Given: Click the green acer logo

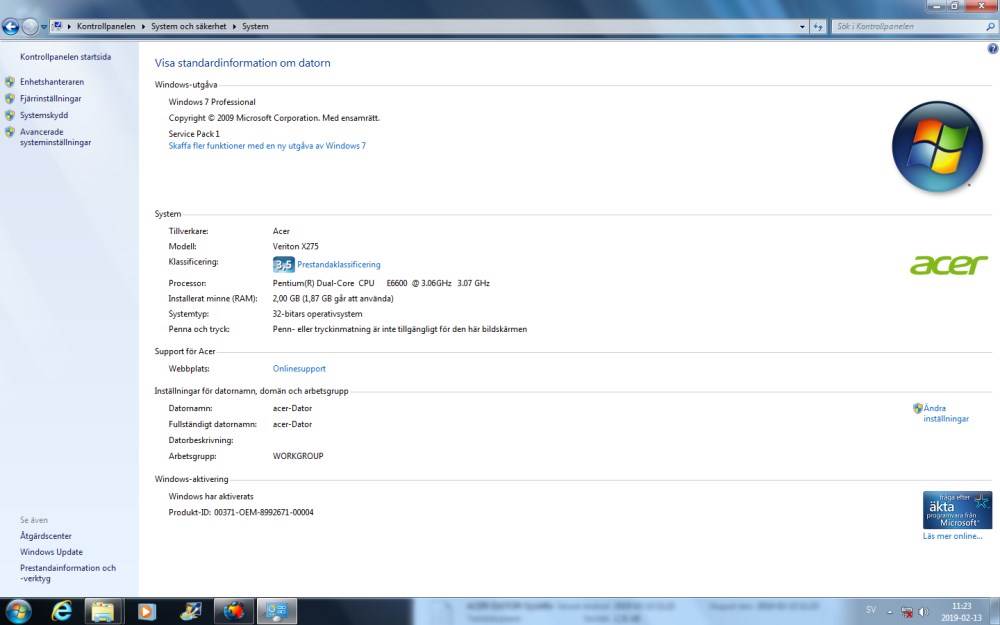Looking at the screenshot, I should [948, 265].
